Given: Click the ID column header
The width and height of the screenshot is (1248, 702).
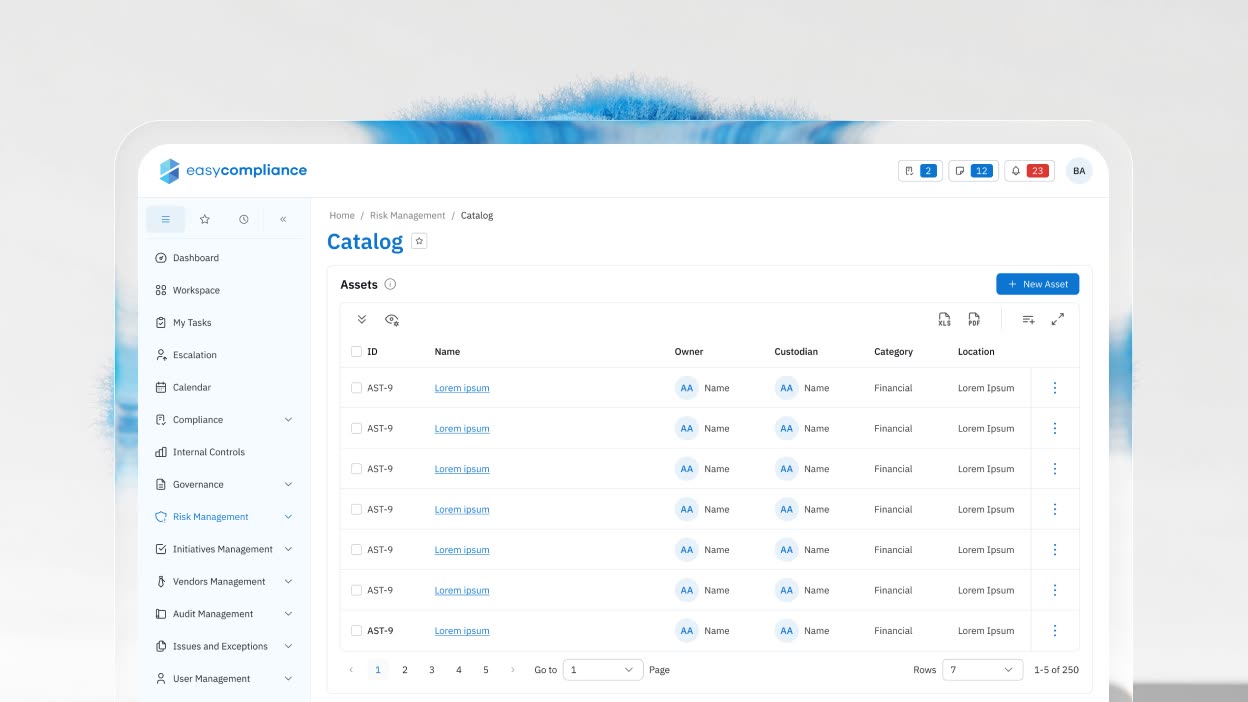Looking at the screenshot, I should click(x=372, y=352).
